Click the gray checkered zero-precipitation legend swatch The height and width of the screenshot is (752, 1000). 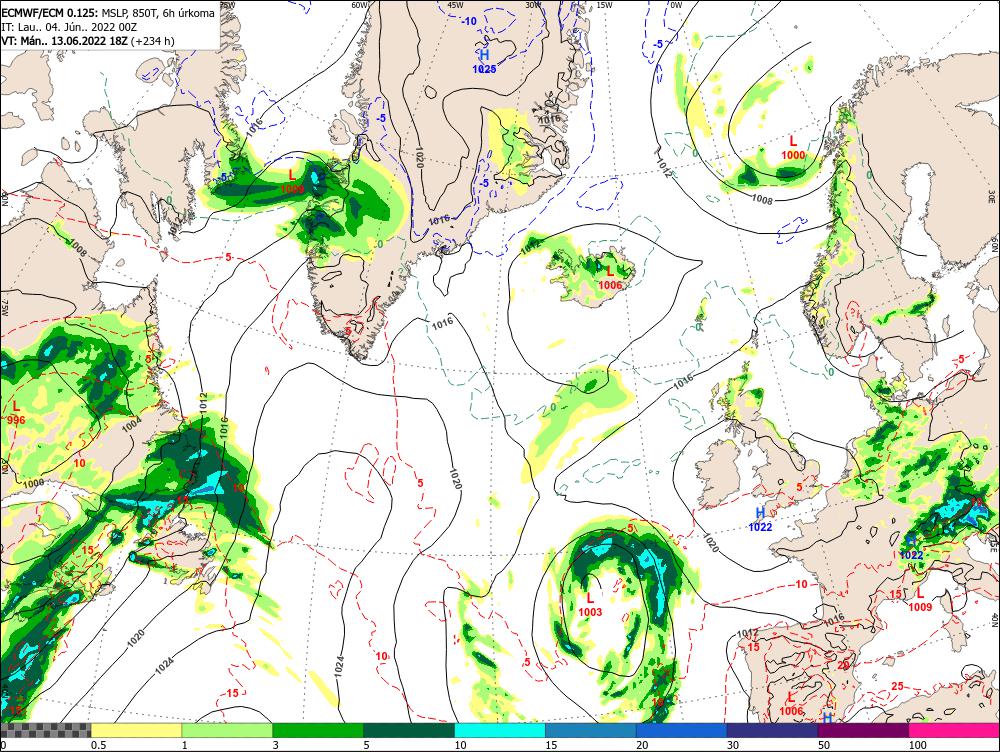[45, 730]
